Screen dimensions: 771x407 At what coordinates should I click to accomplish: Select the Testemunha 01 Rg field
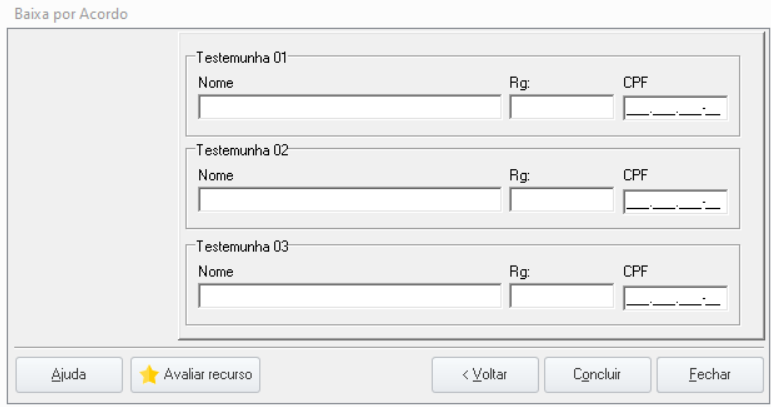click(x=562, y=107)
